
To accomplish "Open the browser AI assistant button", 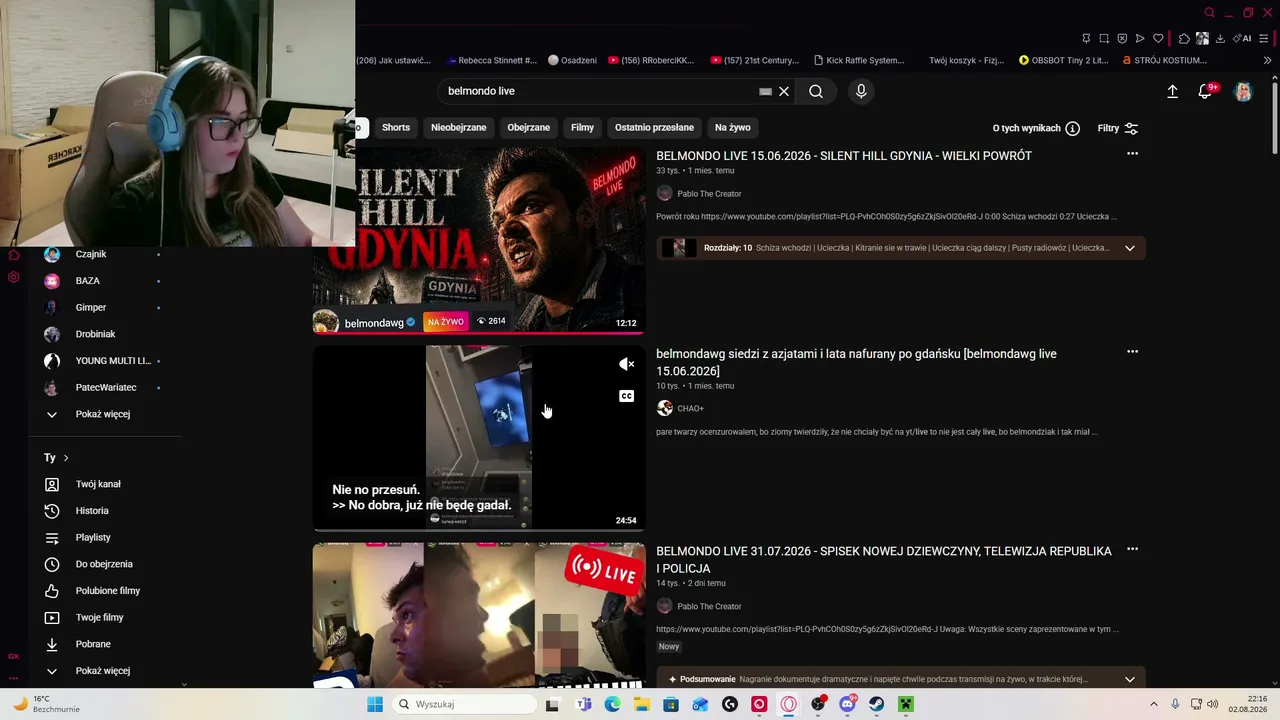I will 1243,39.
